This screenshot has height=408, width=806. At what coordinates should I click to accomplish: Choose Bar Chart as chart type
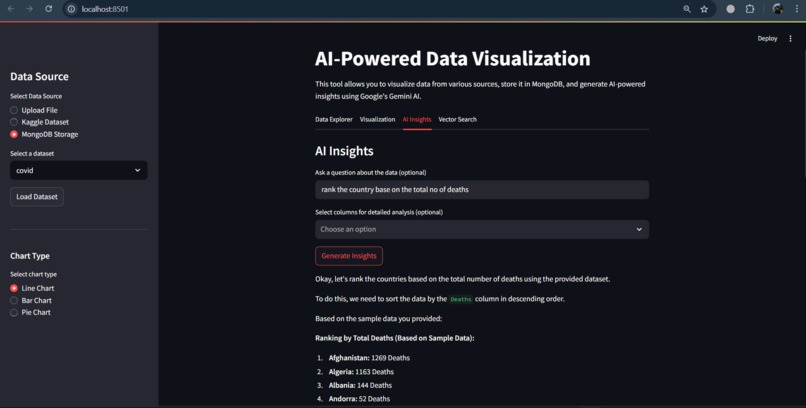(31, 300)
